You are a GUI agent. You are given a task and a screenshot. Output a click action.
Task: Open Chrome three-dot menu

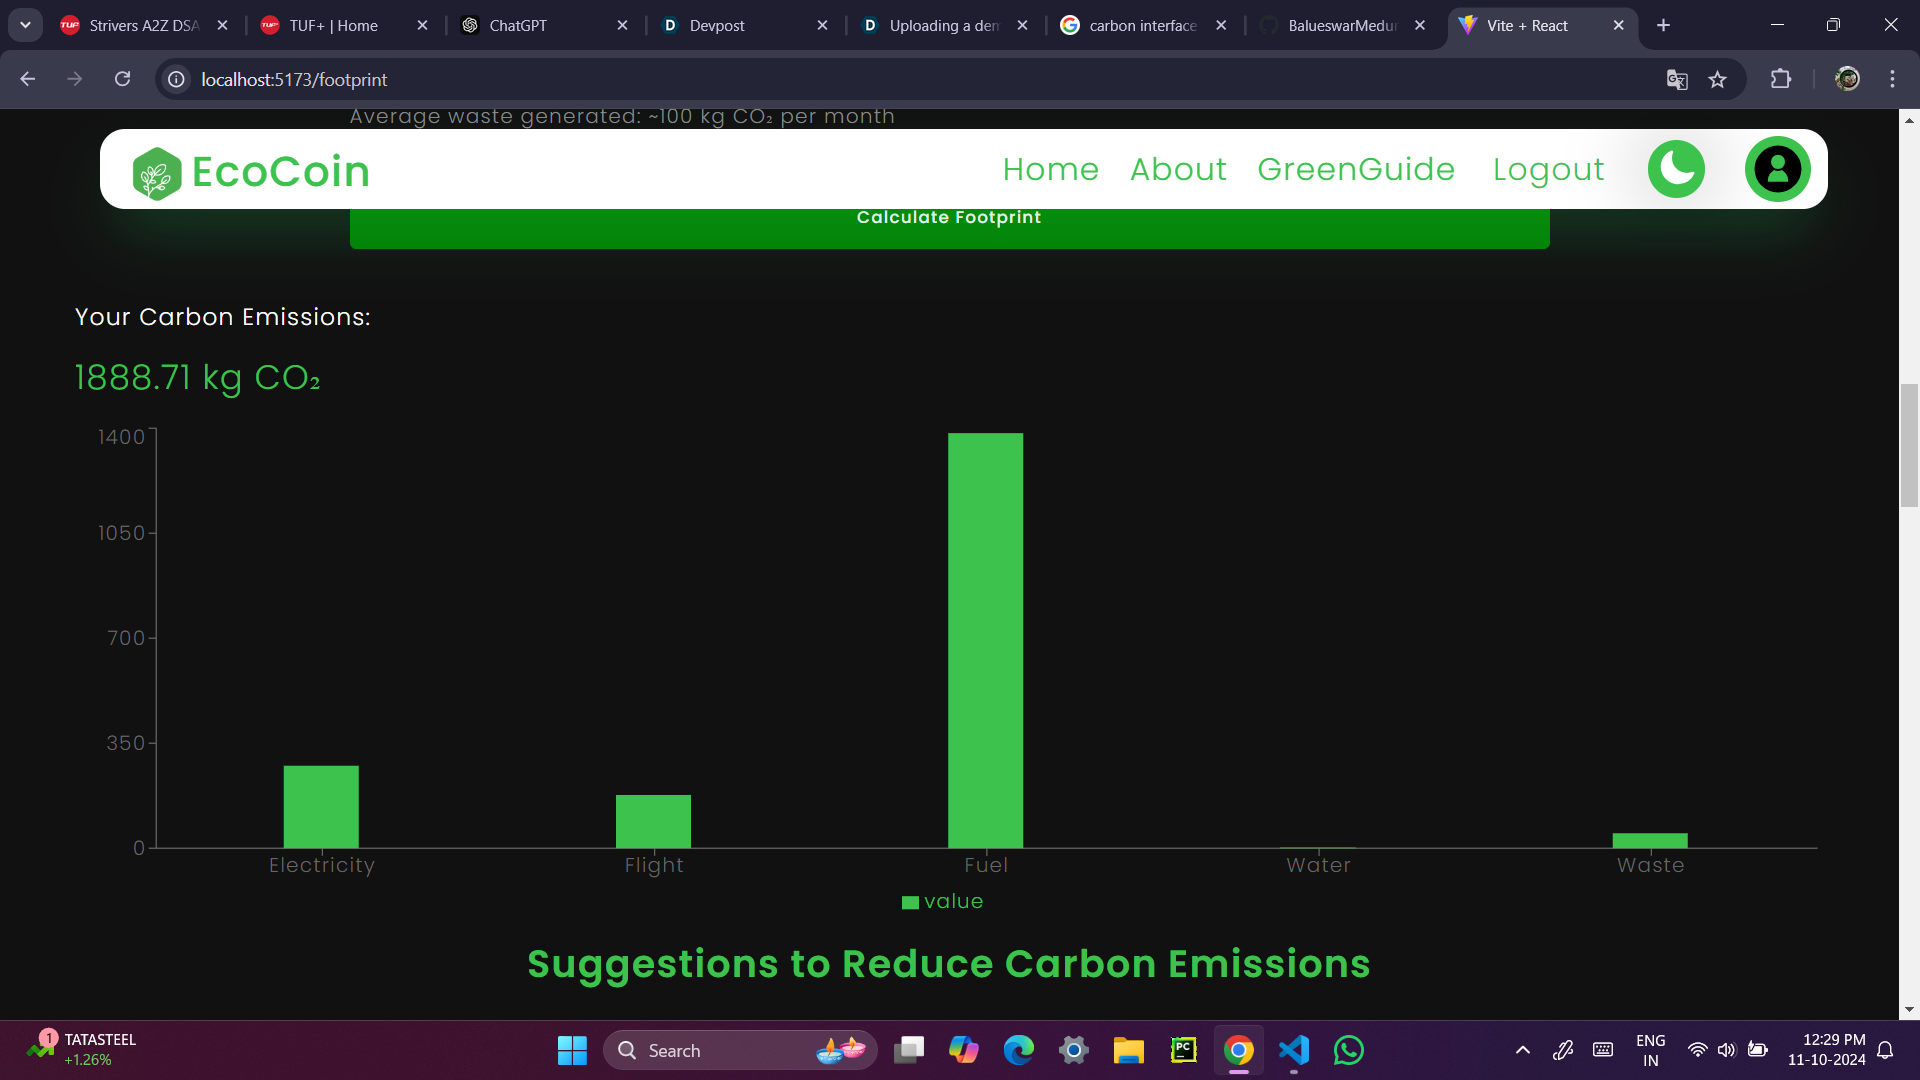(1892, 79)
